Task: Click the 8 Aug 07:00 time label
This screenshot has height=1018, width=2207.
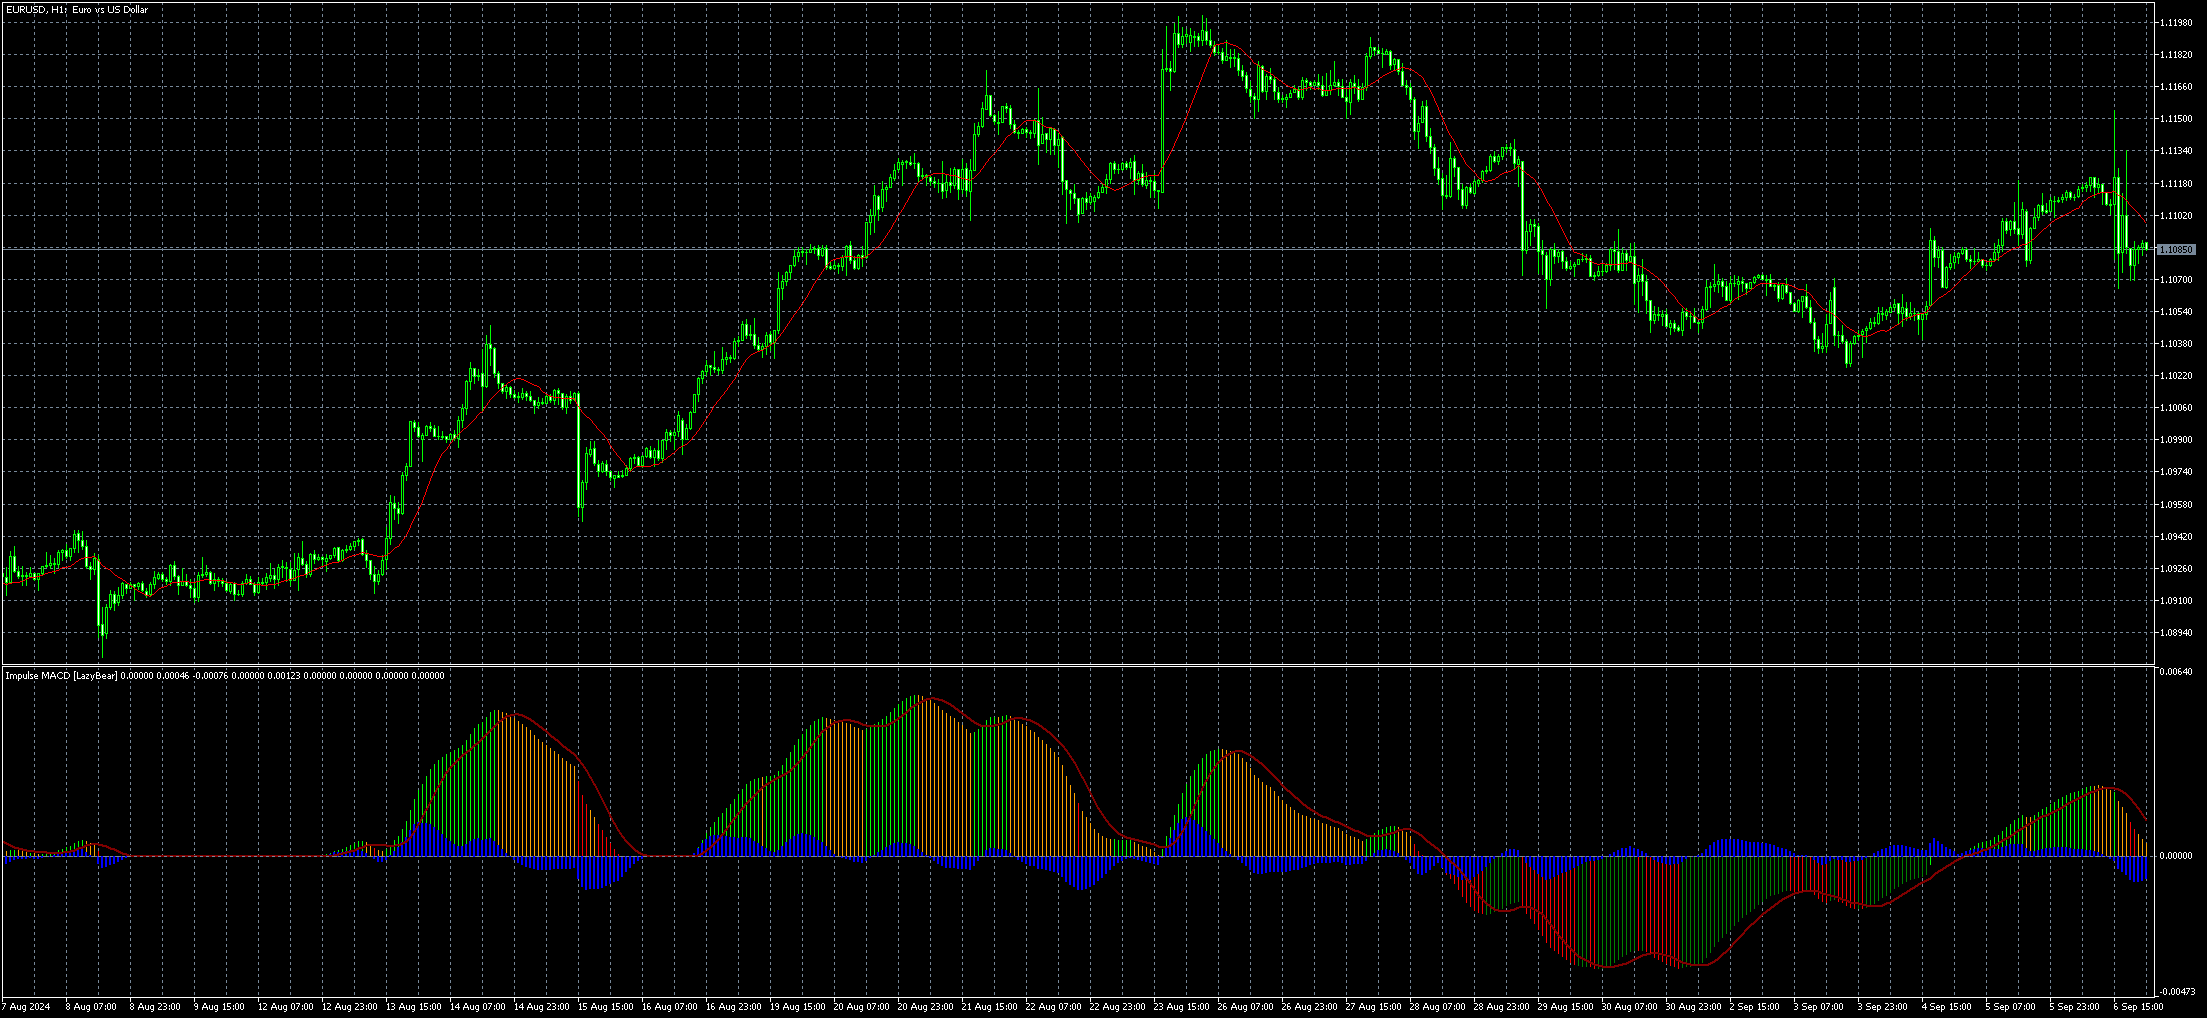Action: tap(91, 1007)
